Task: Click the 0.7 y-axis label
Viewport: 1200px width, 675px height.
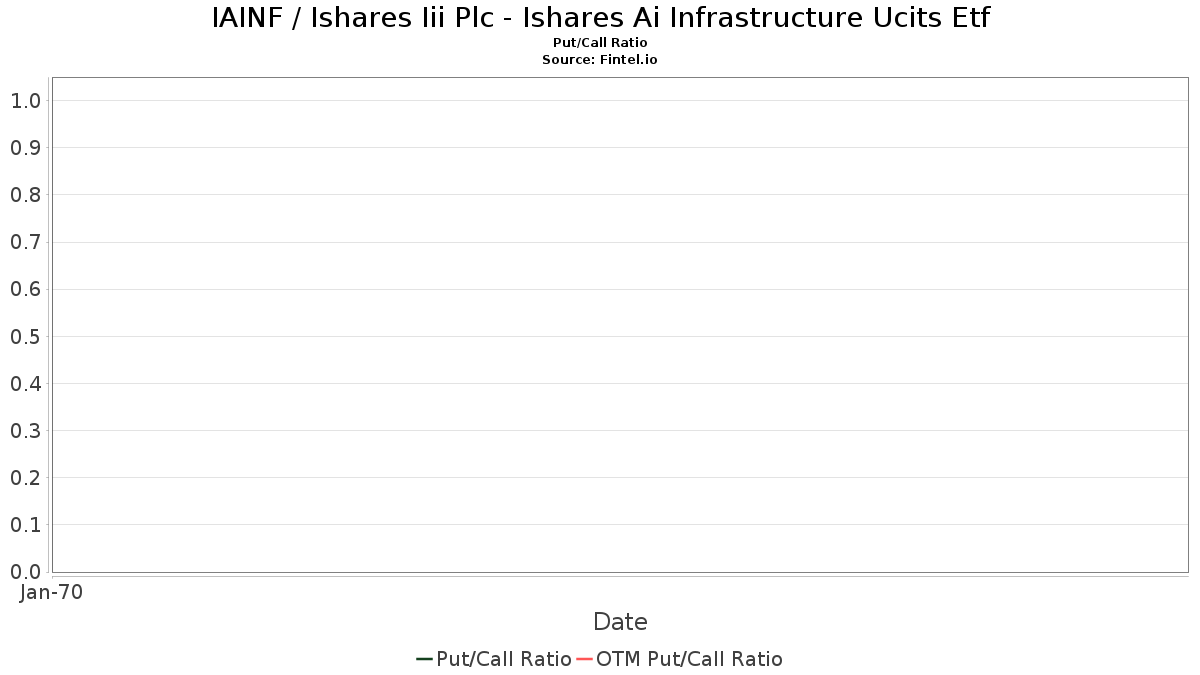Action: tap(25, 242)
